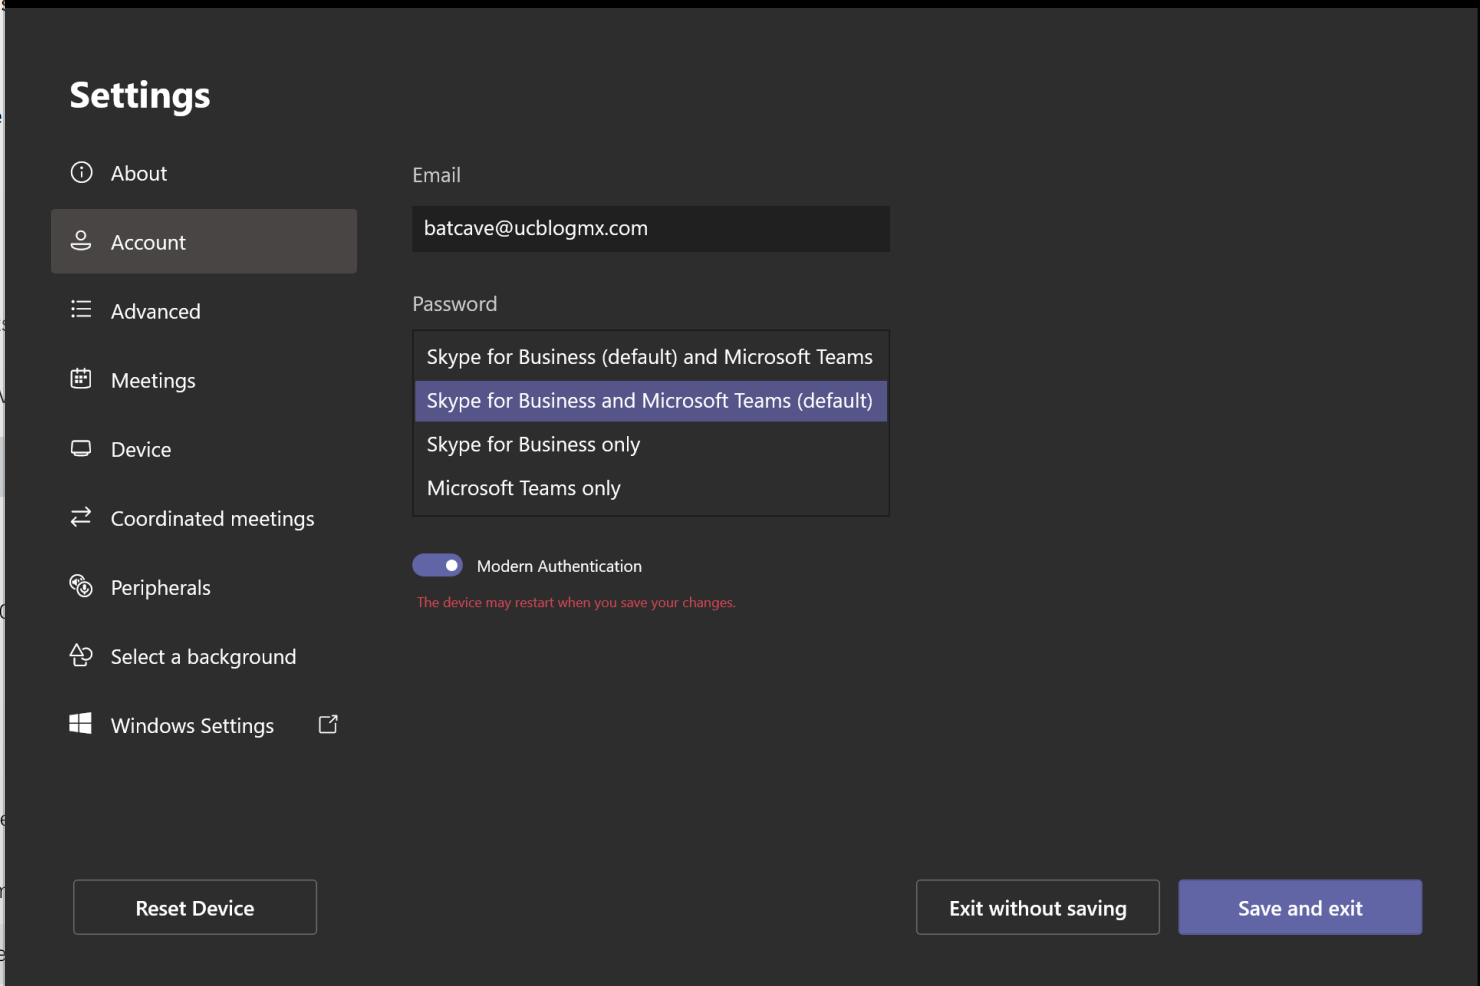Disable the Modern Authentication toggle
Screen dimensions: 1480x986
click(438, 566)
